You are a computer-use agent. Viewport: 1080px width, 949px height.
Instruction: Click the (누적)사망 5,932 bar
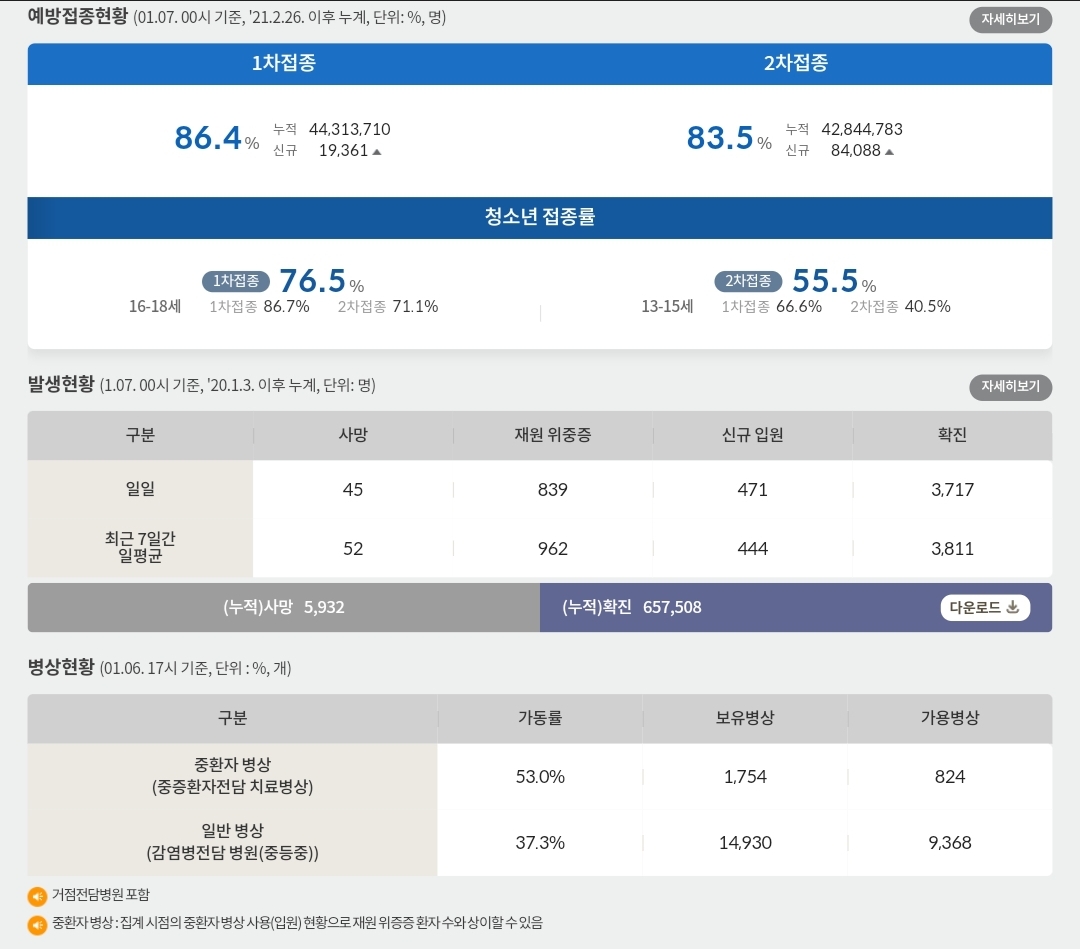click(284, 607)
